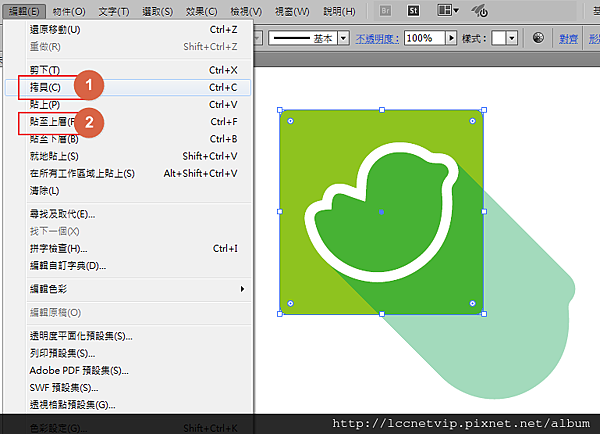Image resolution: width=600 pixels, height=434 pixels.
Task: Open Adobe PDF 預設集(S)... entry
Action: click(128, 370)
